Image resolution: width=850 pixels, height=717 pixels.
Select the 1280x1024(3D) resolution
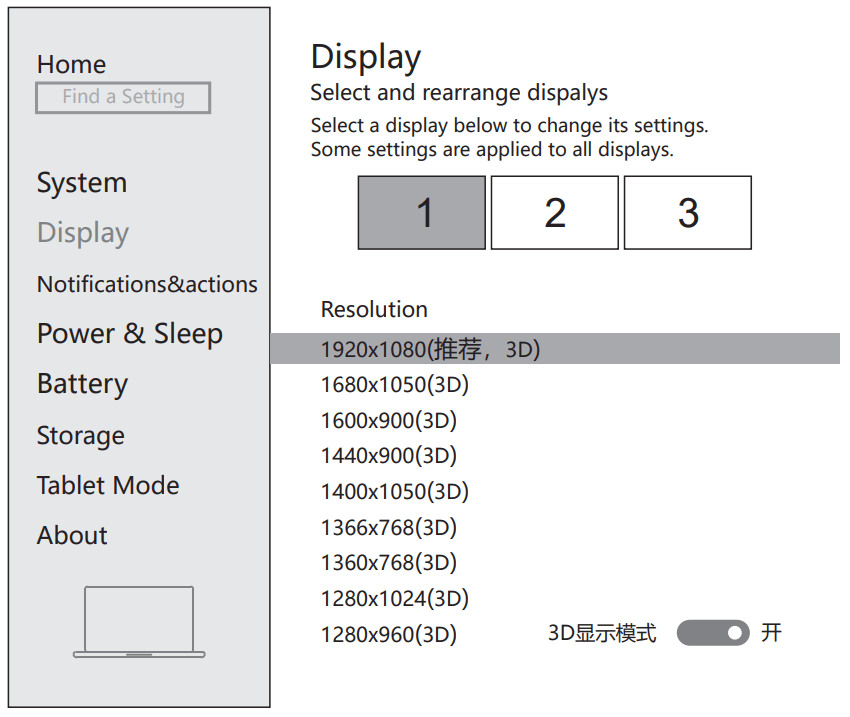[394, 598]
